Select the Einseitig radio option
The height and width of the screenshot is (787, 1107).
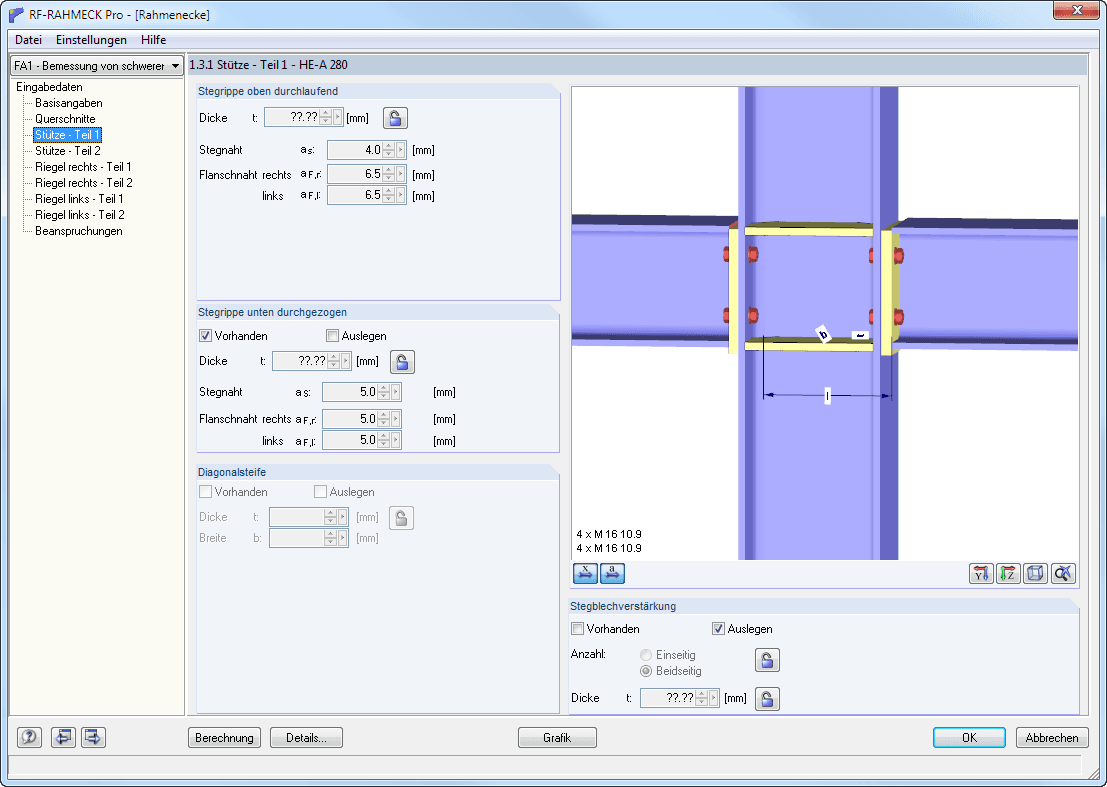coord(646,655)
